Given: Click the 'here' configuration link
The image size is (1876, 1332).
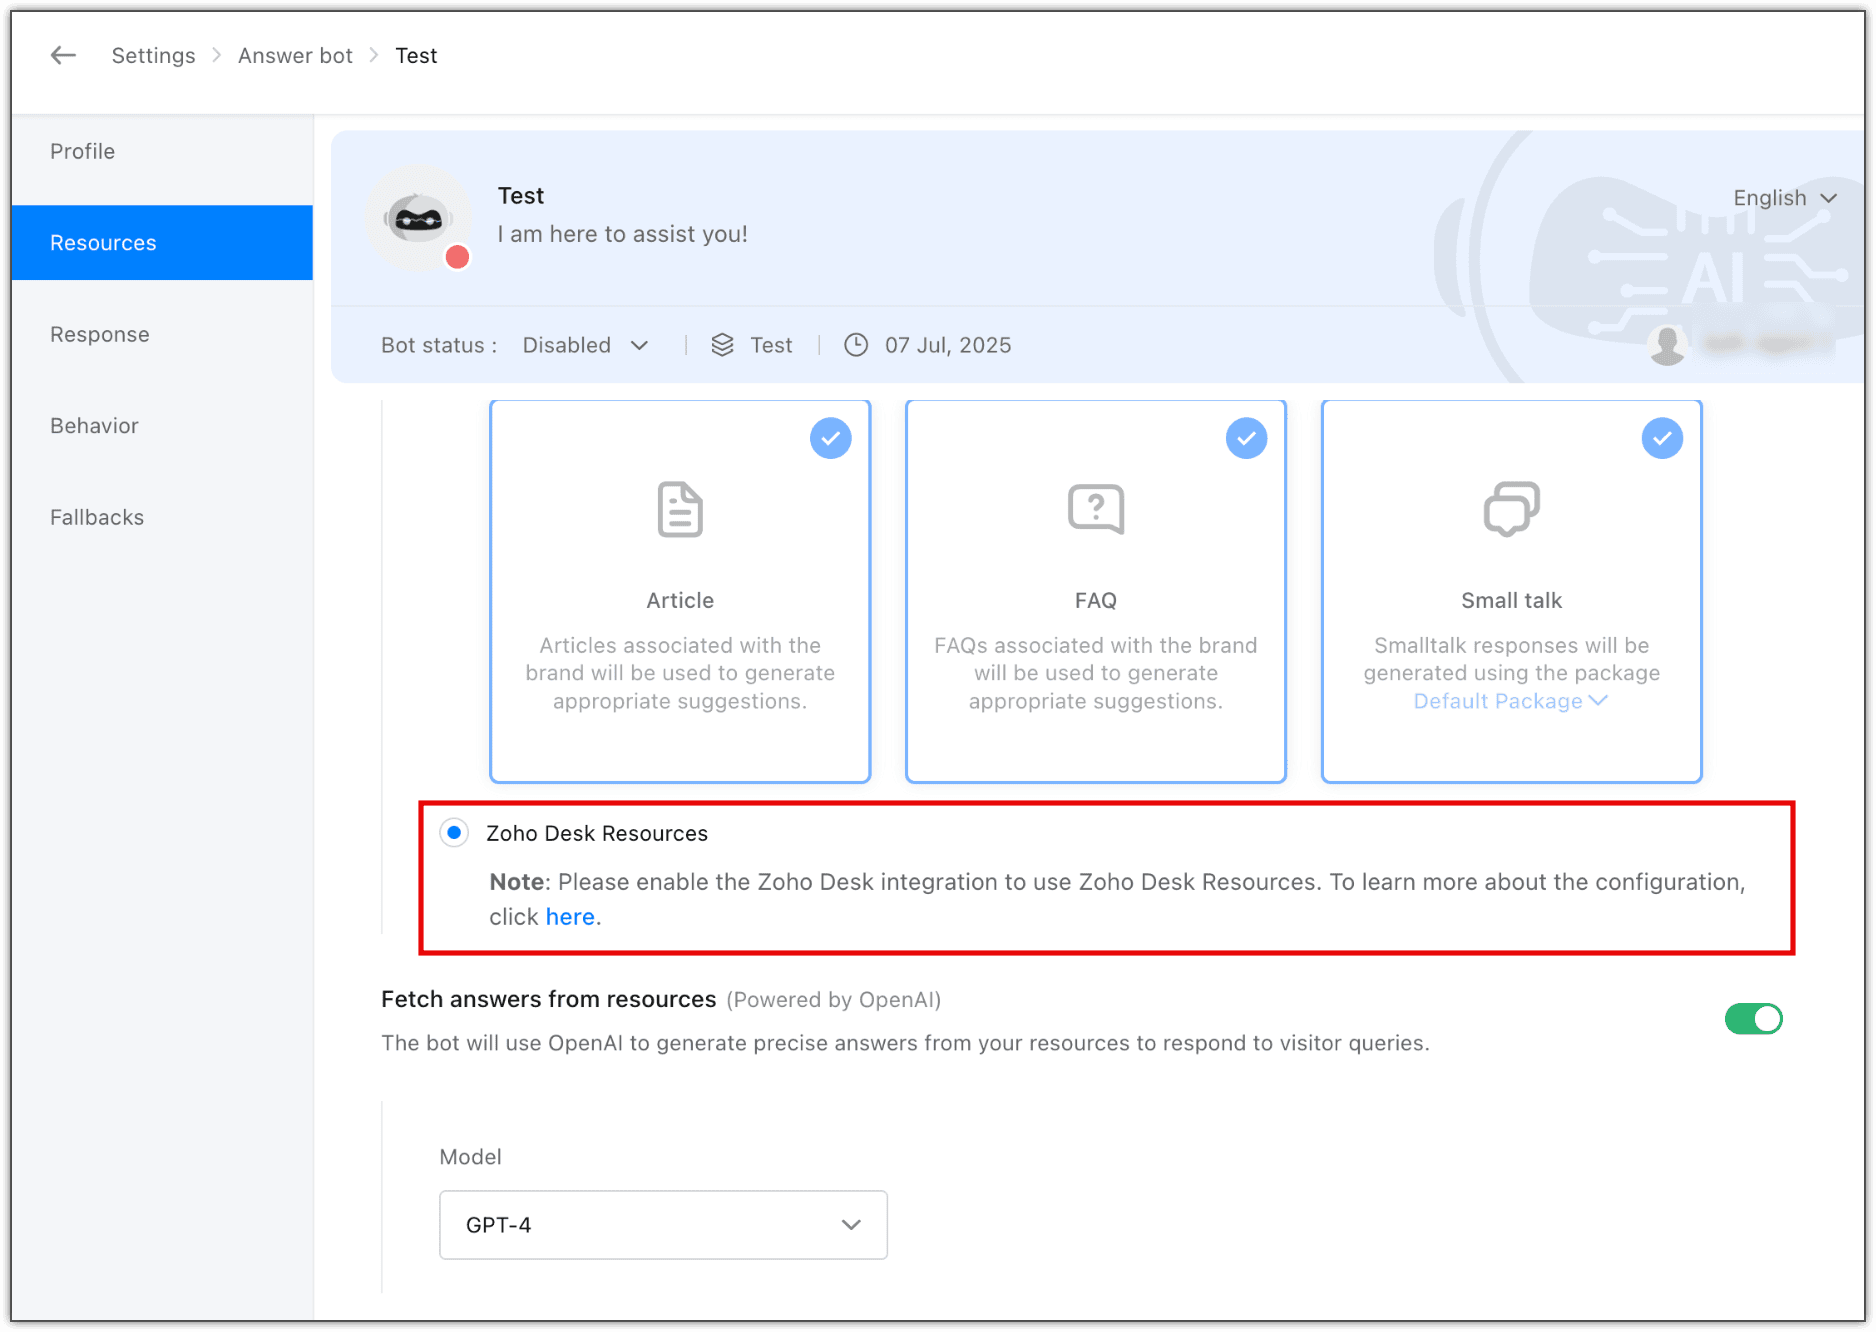Looking at the screenshot, I should point(570,917).
